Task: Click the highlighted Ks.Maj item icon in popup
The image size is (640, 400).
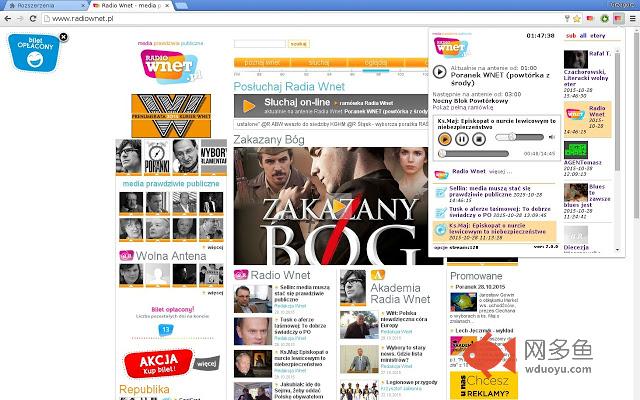Action: click(440, 230)
